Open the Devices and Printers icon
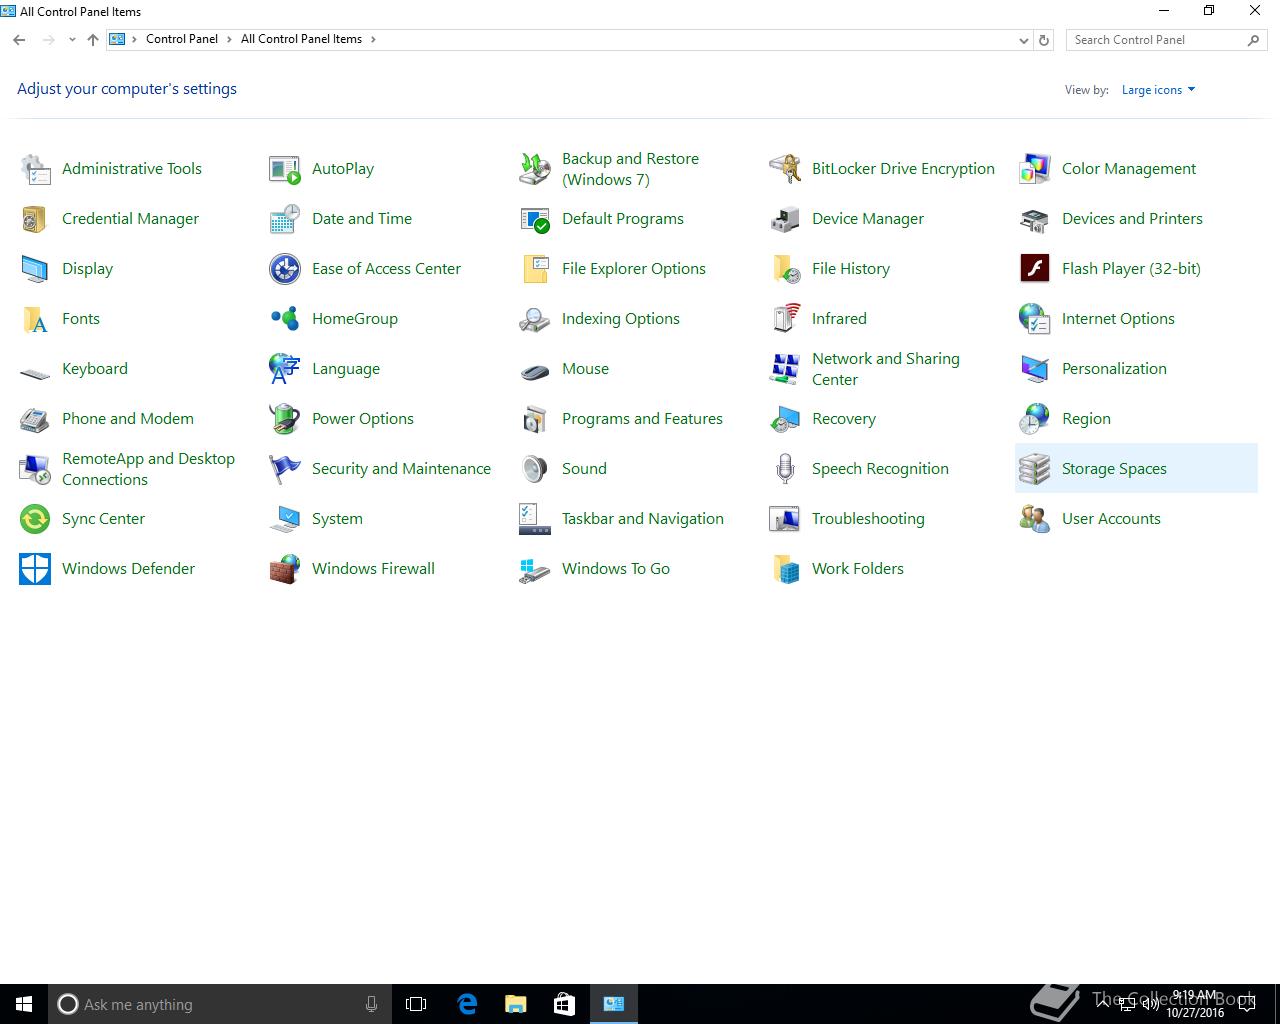 coord(1035,219)
